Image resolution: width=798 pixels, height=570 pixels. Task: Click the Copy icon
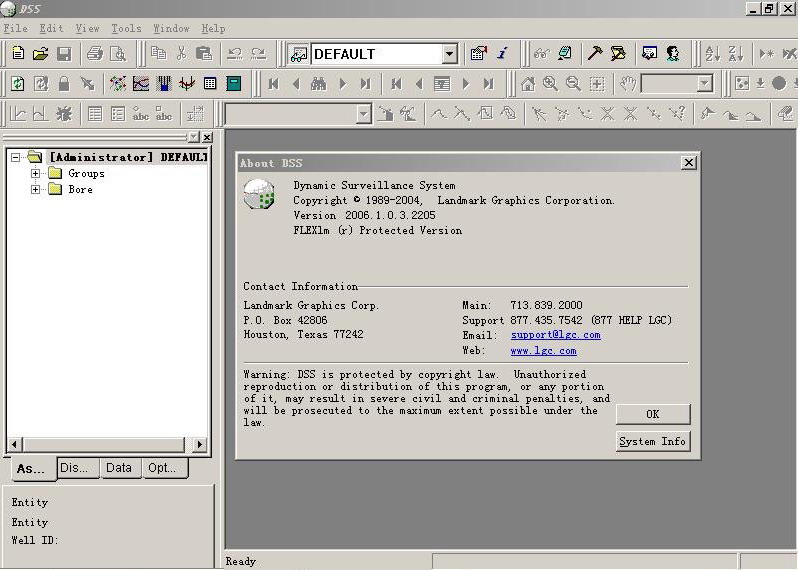[158, 53]
